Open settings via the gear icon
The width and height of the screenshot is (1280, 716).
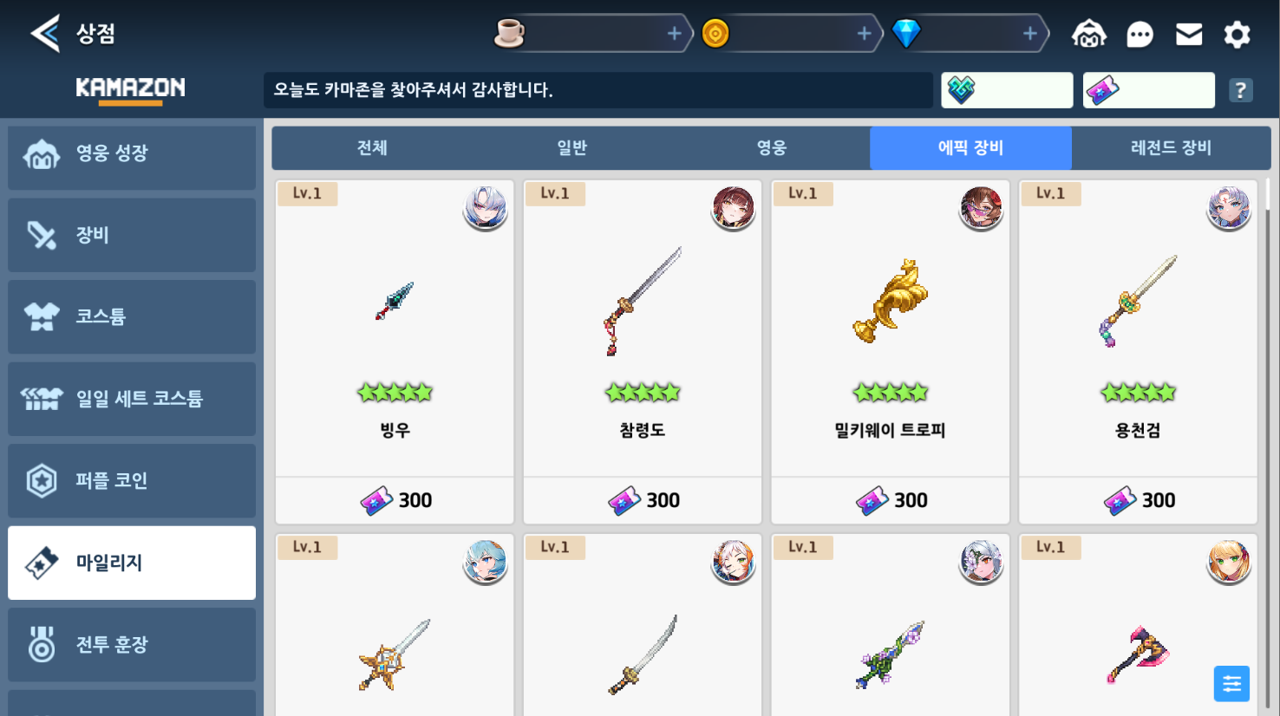coord(1237,35)
